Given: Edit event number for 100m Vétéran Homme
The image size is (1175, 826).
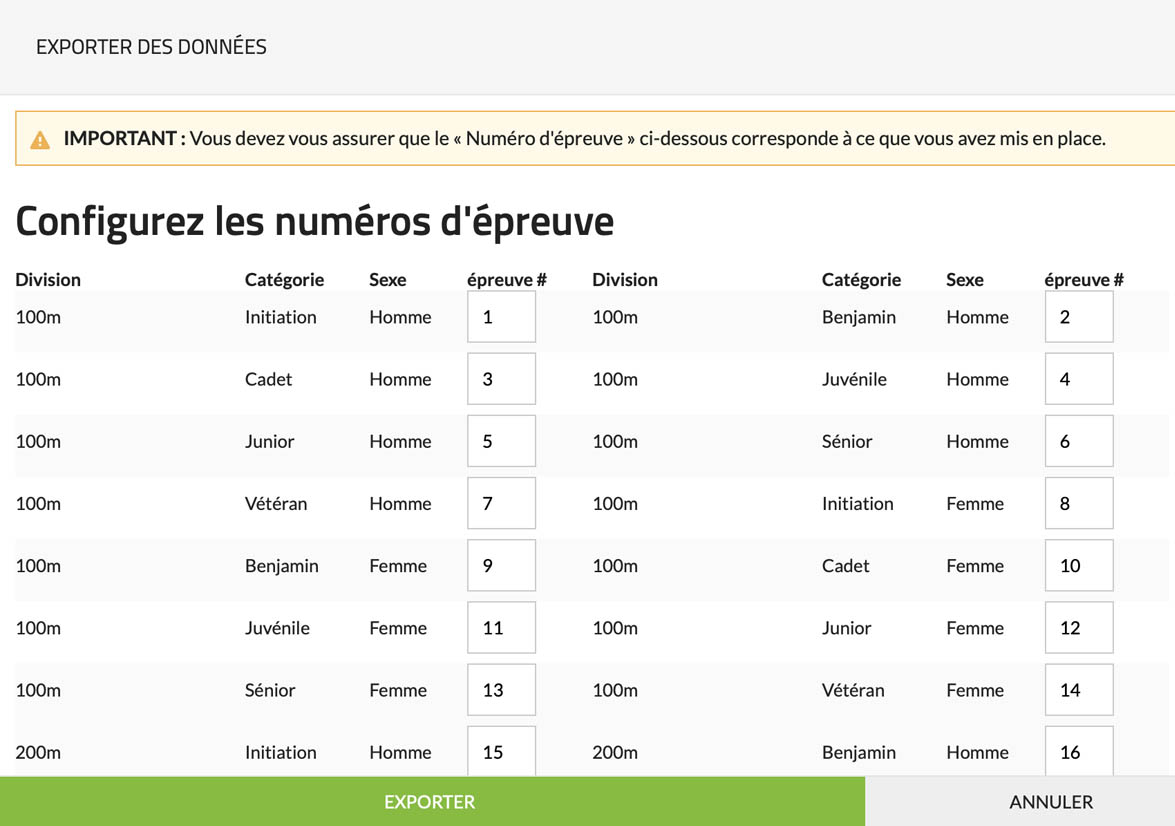Looking at the screenshot, I should pyautogui.click(x=501, y=503).
